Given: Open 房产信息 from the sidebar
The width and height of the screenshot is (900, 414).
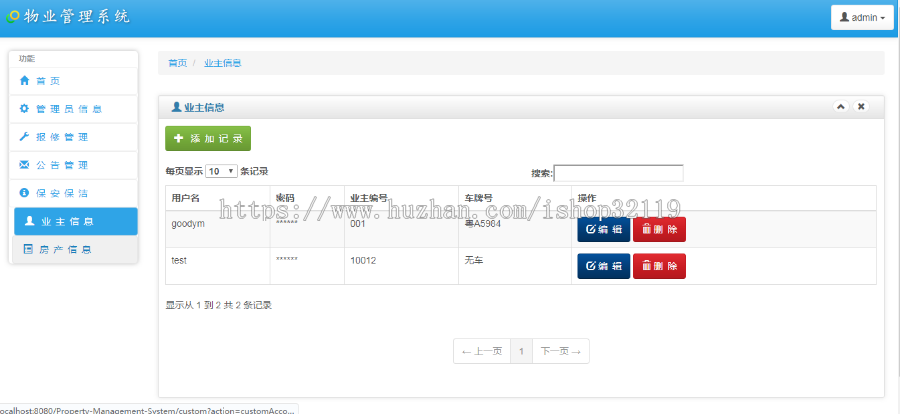Looking at the screenshot, I should pos(75,250).
